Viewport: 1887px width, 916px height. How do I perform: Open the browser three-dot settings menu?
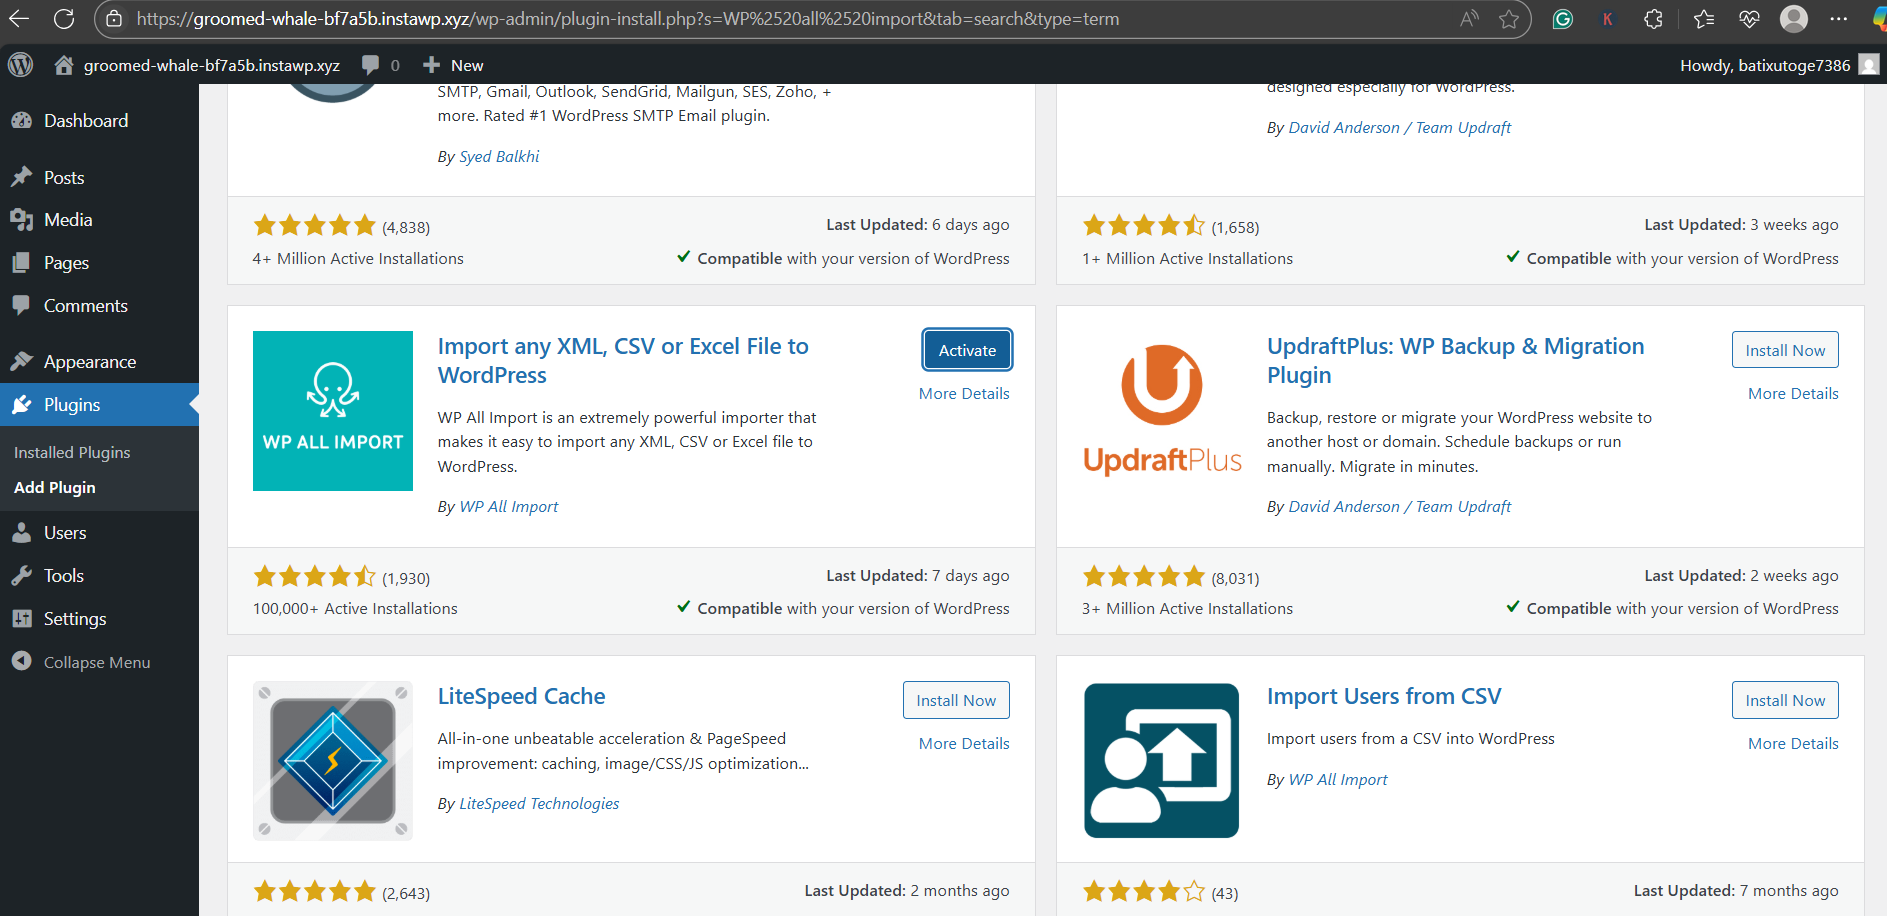point(1838,19)
